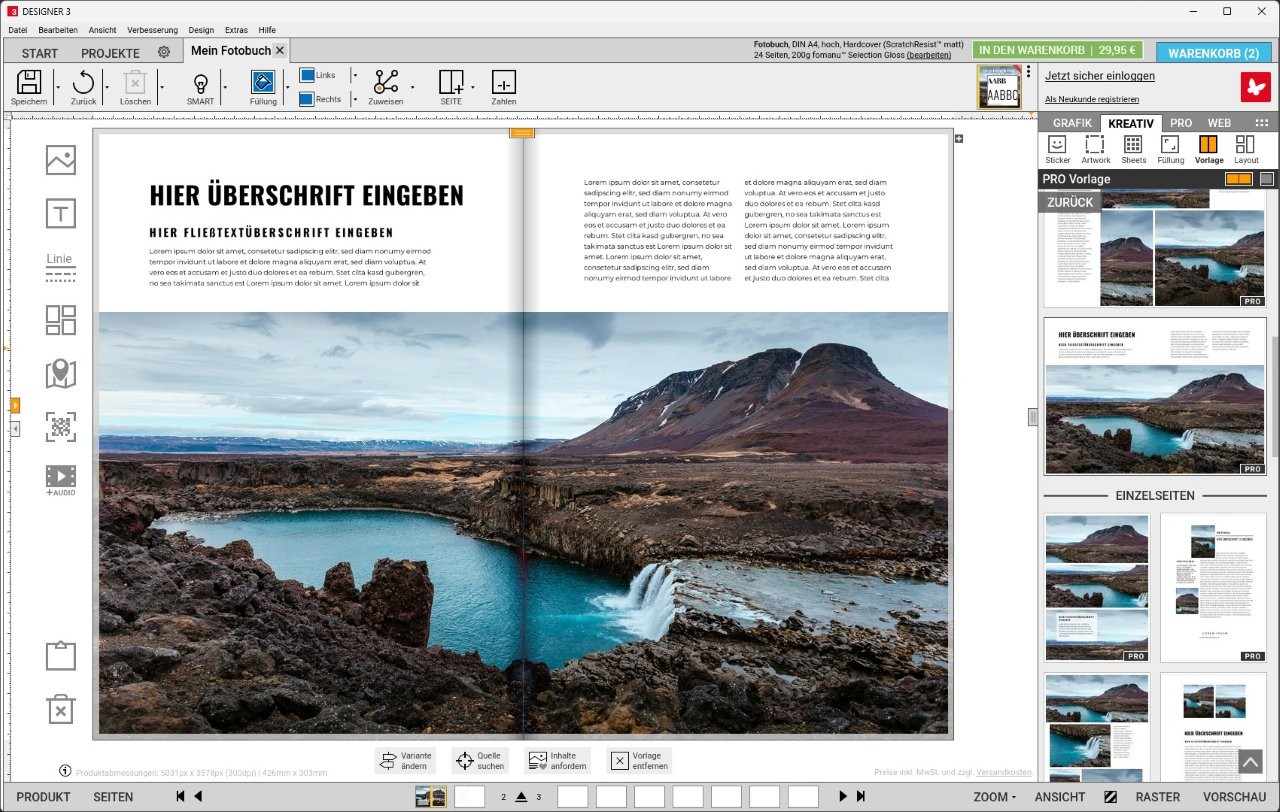Jump to the last page
The width and height of the screenshot is (1280, 812).
tap(860, 796)
